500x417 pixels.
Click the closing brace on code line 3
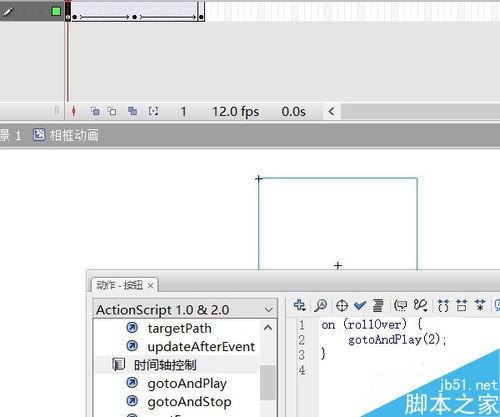click(323, 354)
